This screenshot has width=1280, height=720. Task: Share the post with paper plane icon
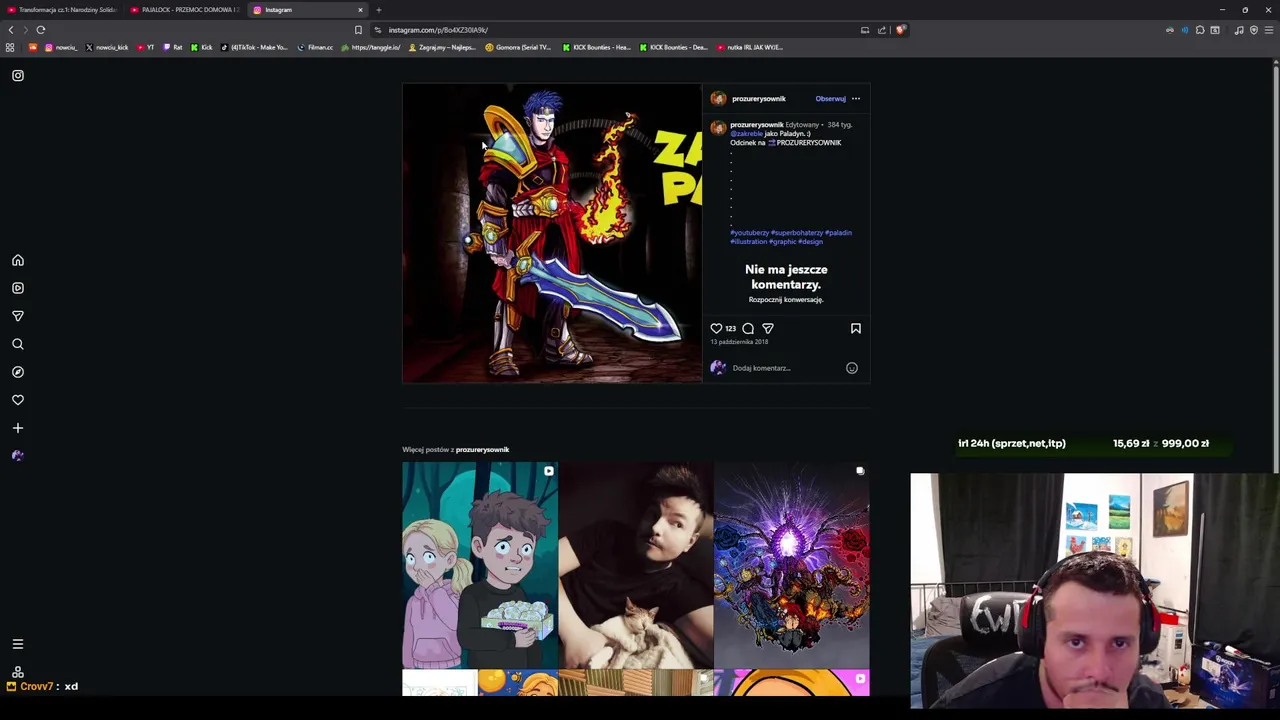click(x=768, y=328)
